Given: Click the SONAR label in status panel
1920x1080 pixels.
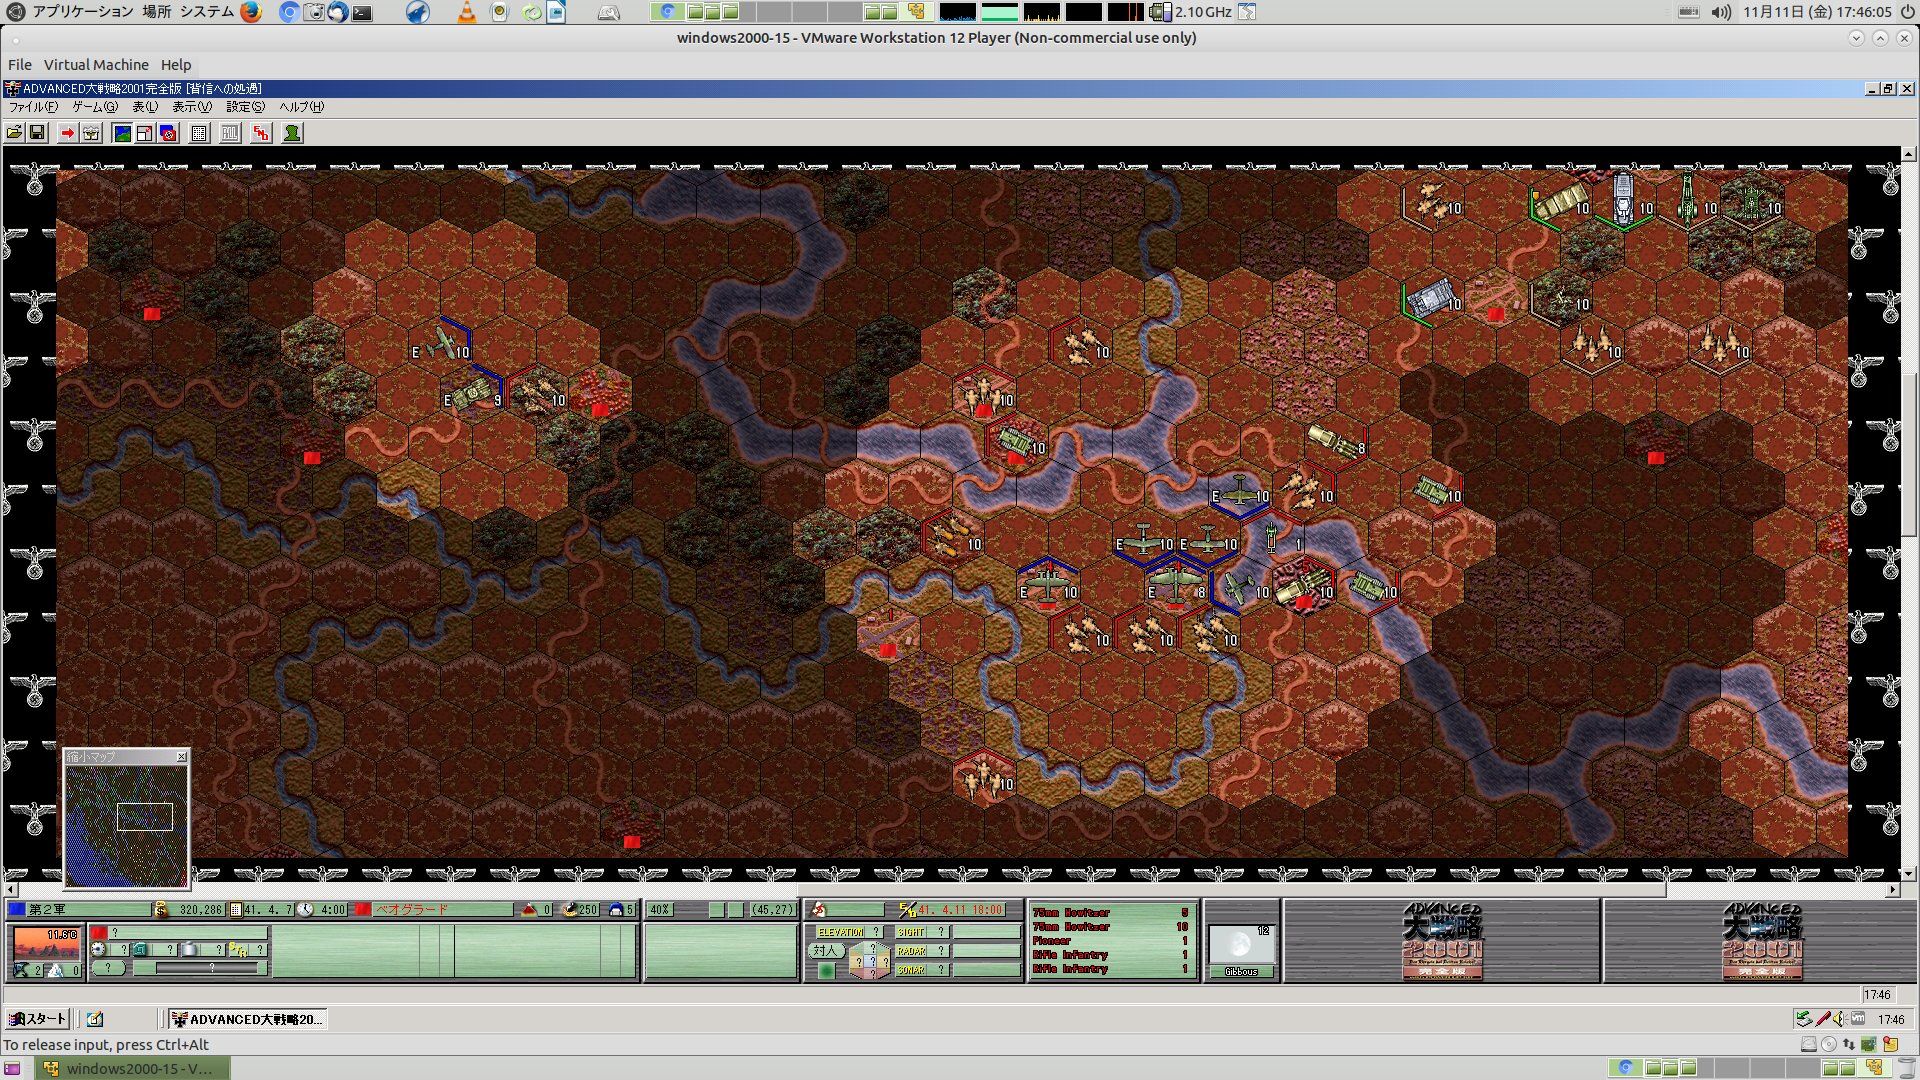Looking at the screenshot, I should [911, 970].
